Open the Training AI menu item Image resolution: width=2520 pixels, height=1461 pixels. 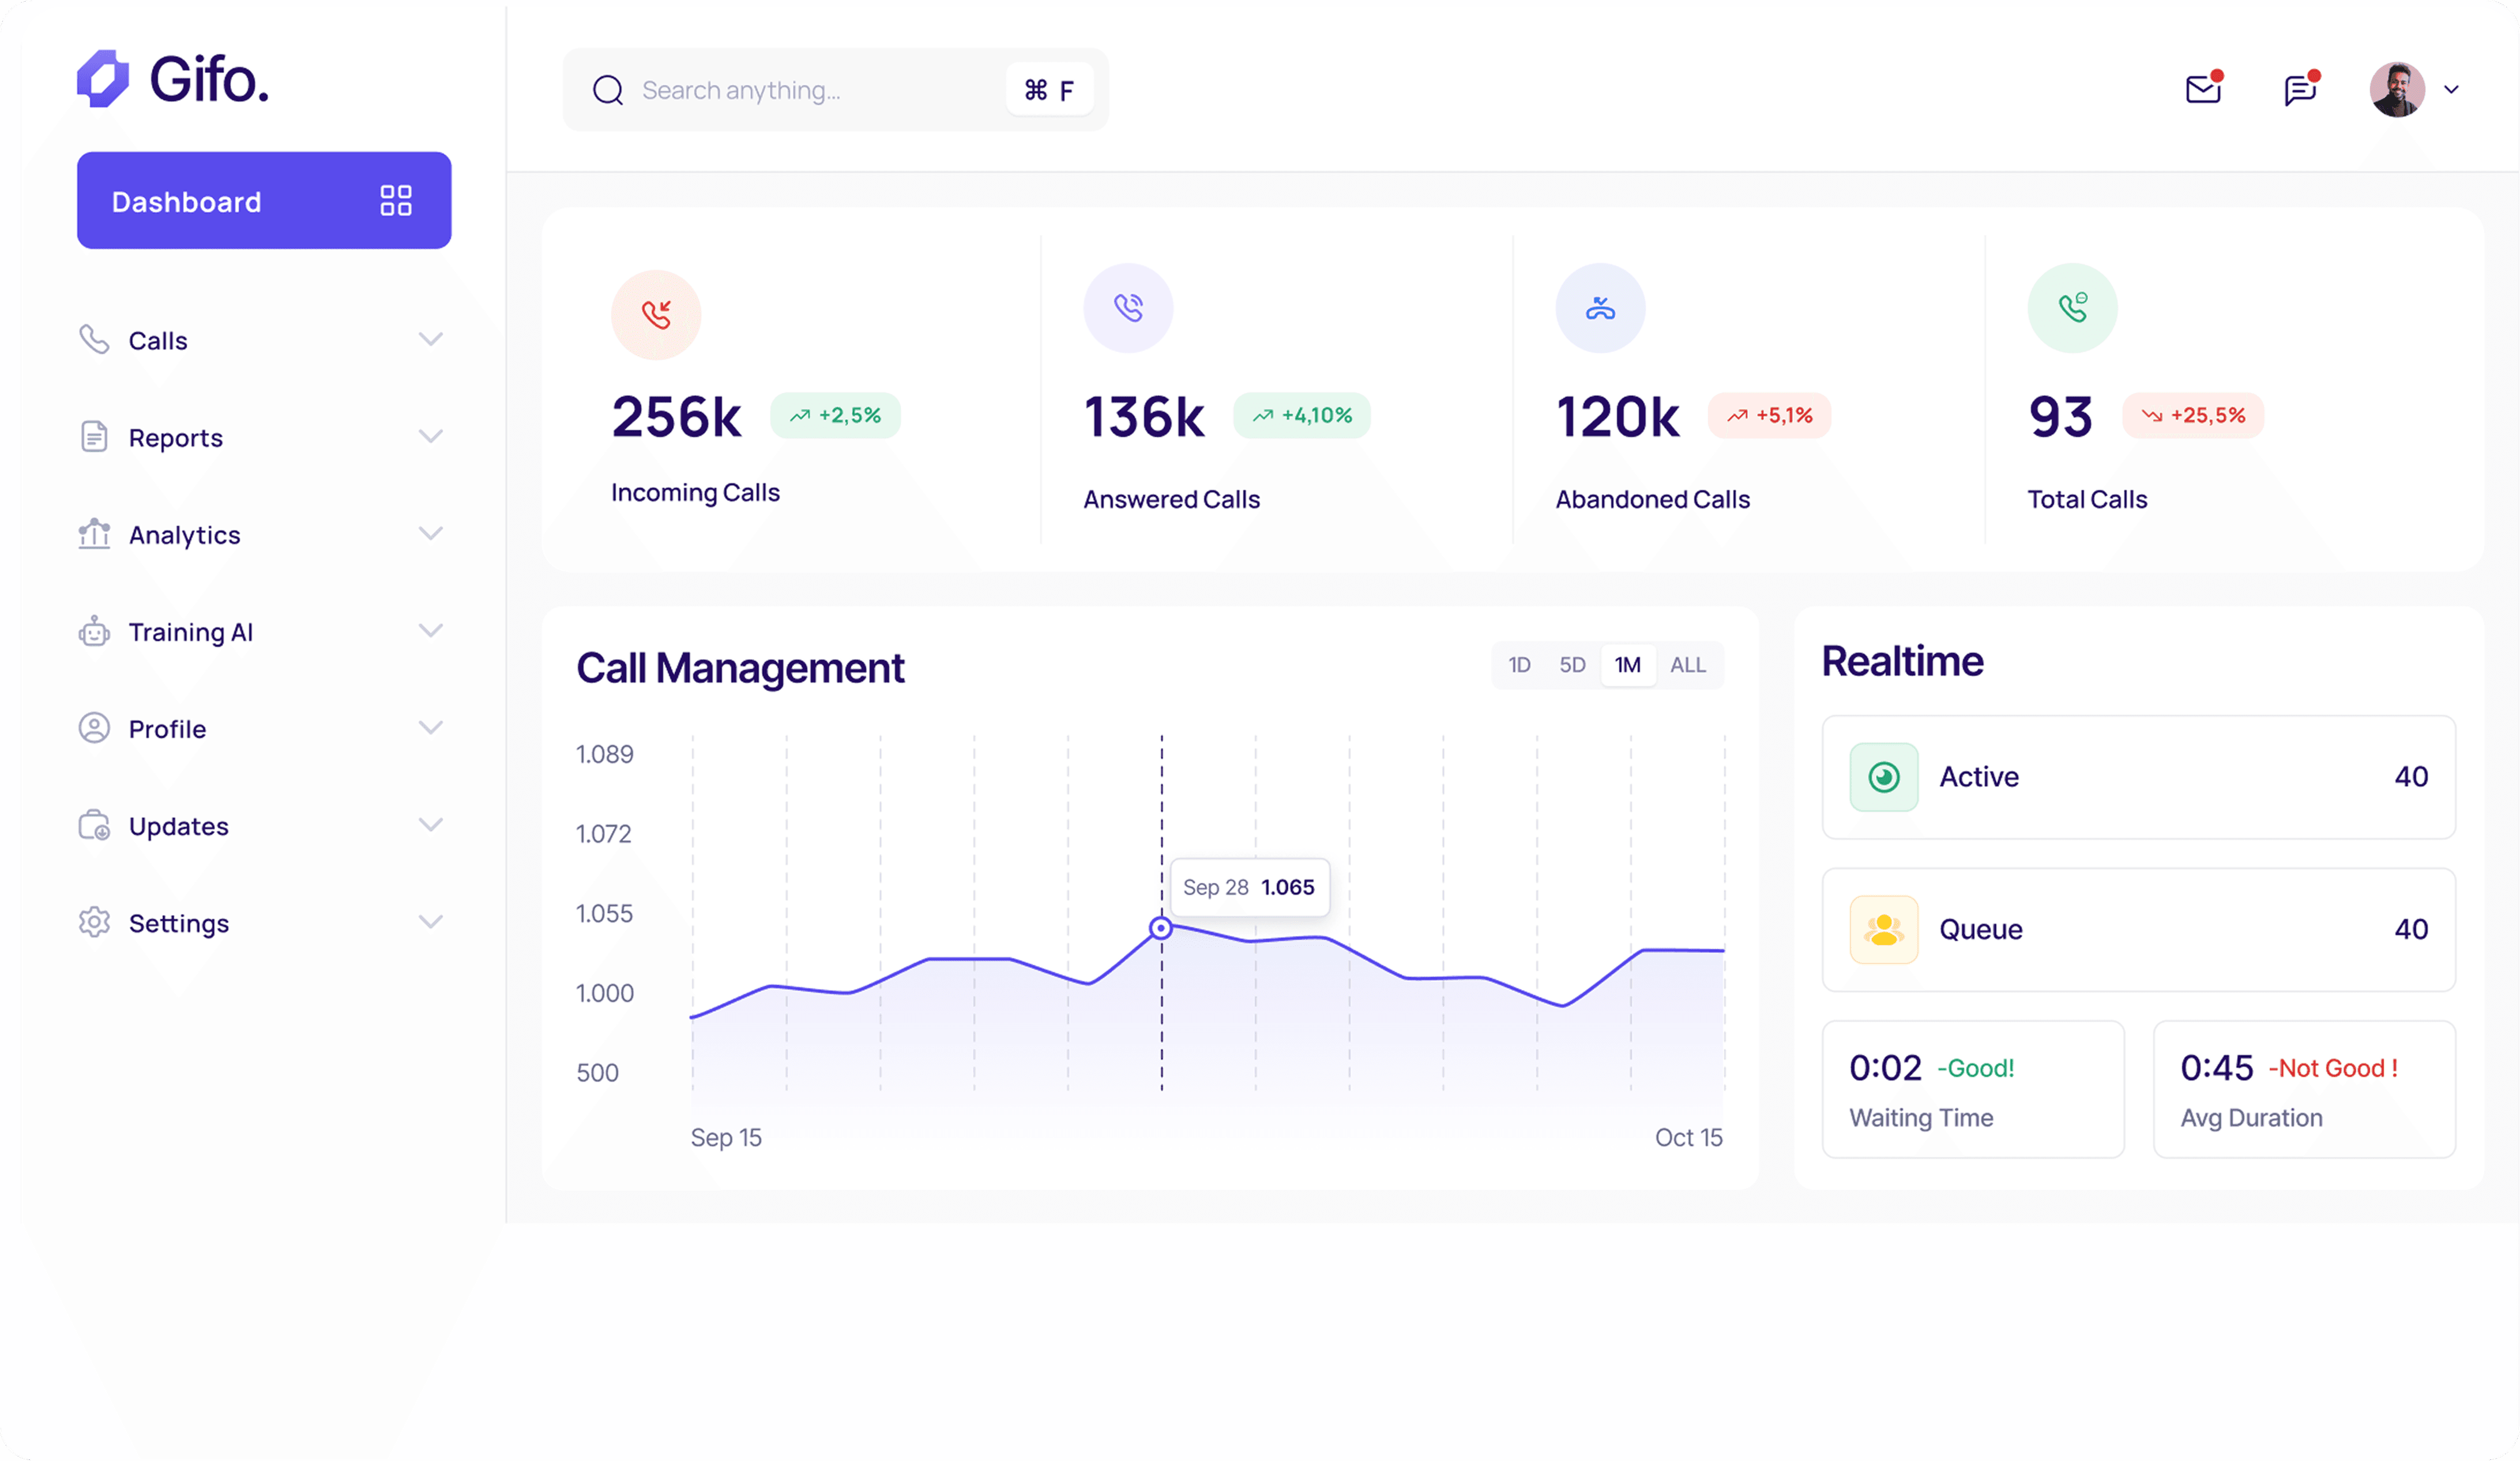click(x=190, y=632)
